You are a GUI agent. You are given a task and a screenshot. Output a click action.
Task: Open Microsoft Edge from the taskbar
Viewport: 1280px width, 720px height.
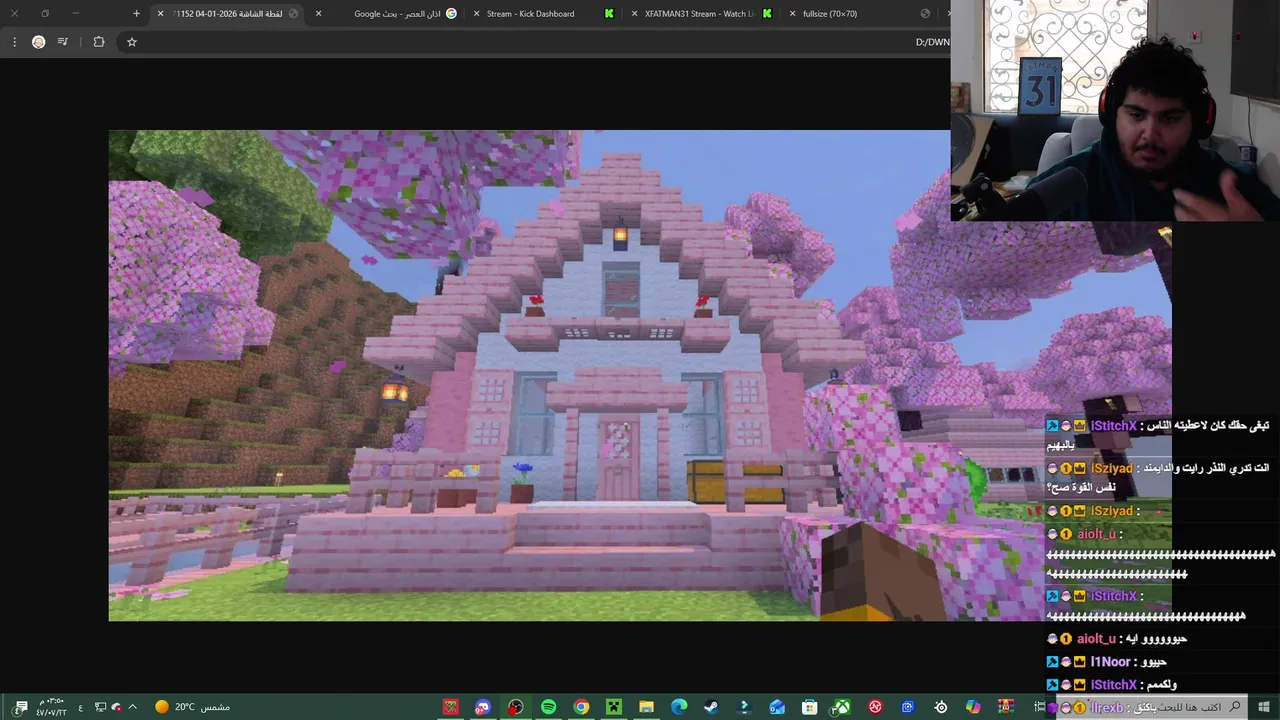point(679,707)
